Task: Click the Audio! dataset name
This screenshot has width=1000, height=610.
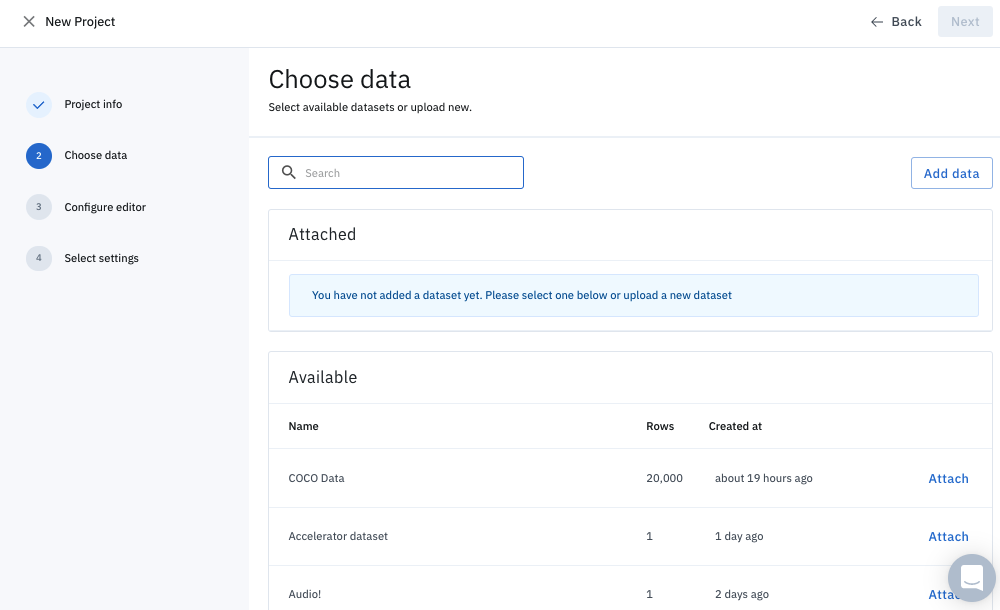Action: pos(305,594)
